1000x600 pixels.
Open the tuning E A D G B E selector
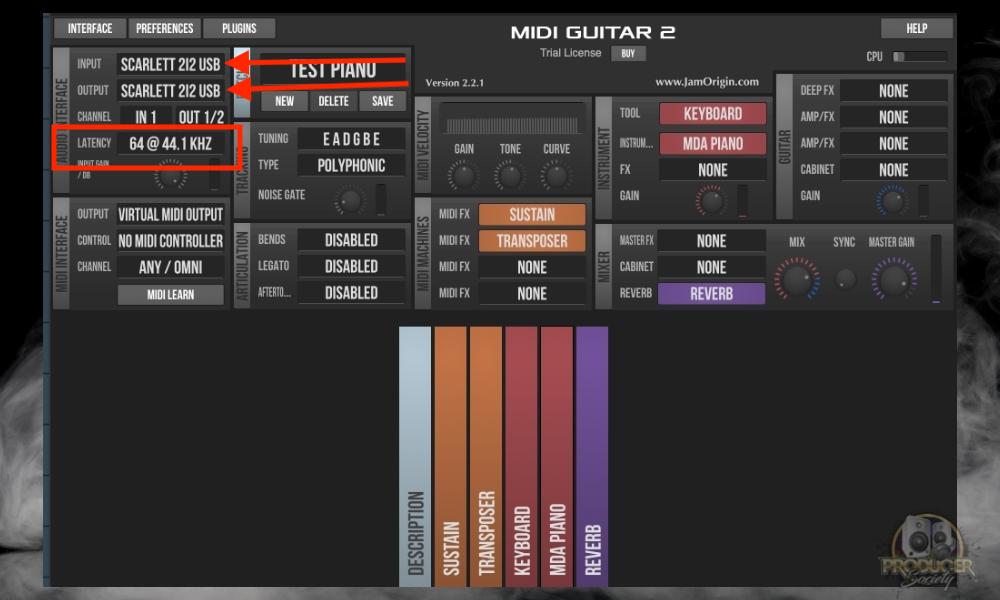(351, 139)
